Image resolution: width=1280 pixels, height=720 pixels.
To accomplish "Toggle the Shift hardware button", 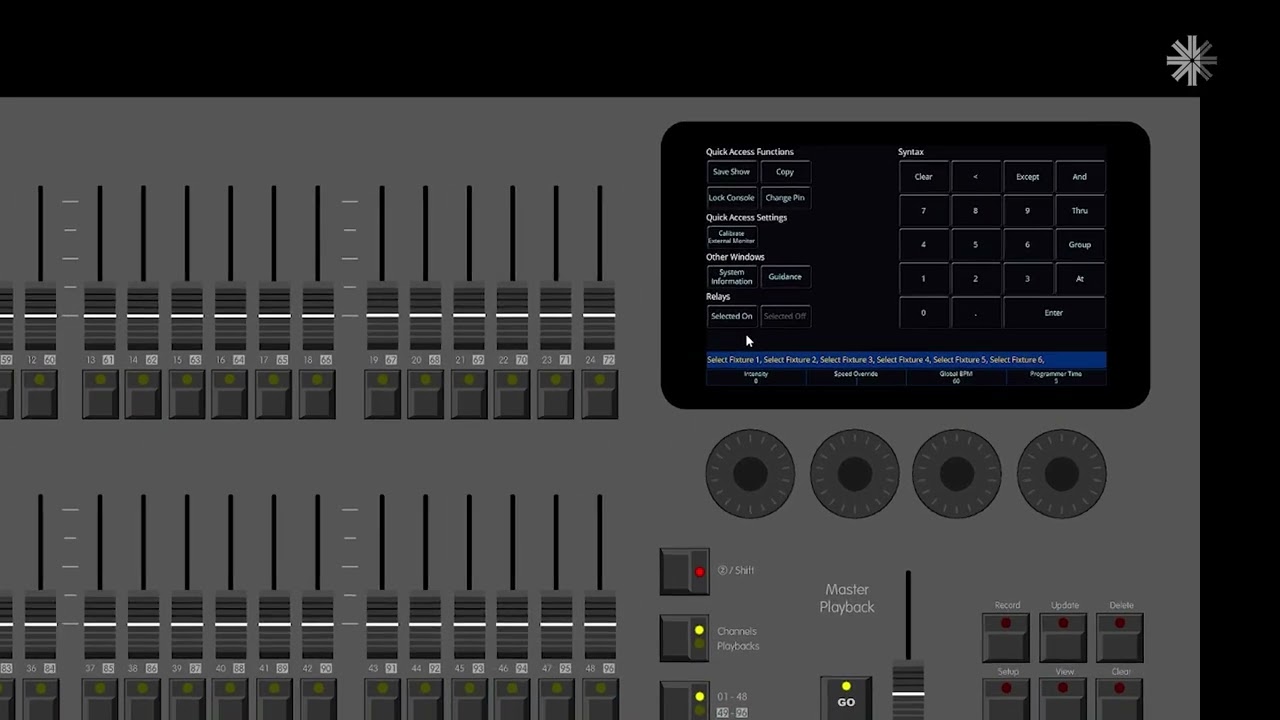I will point(685,572).
